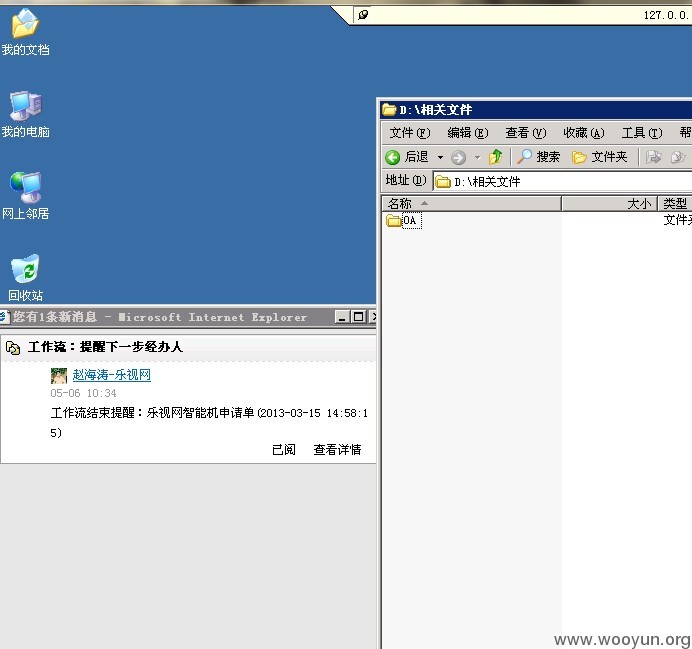Open forward history dropdown arrow

tap(478, 157)
